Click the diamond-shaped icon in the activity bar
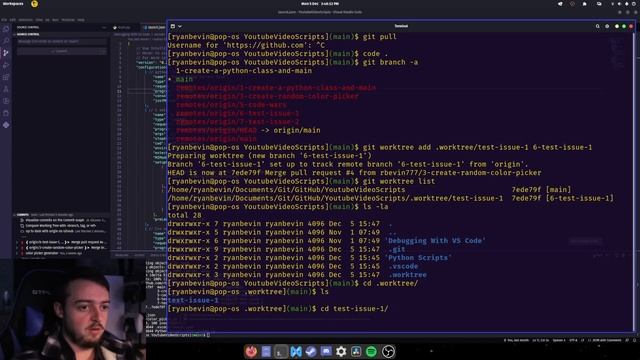 pyautogui.click(x=6, y=125)
